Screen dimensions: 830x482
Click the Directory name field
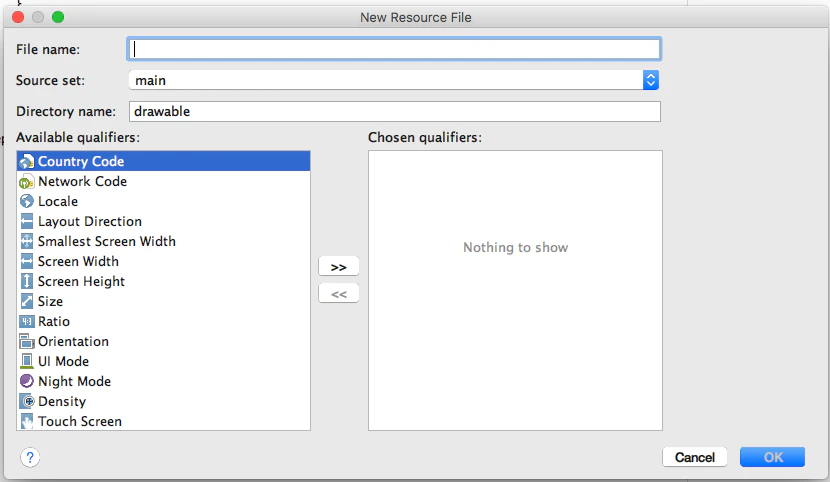[395, 112]
